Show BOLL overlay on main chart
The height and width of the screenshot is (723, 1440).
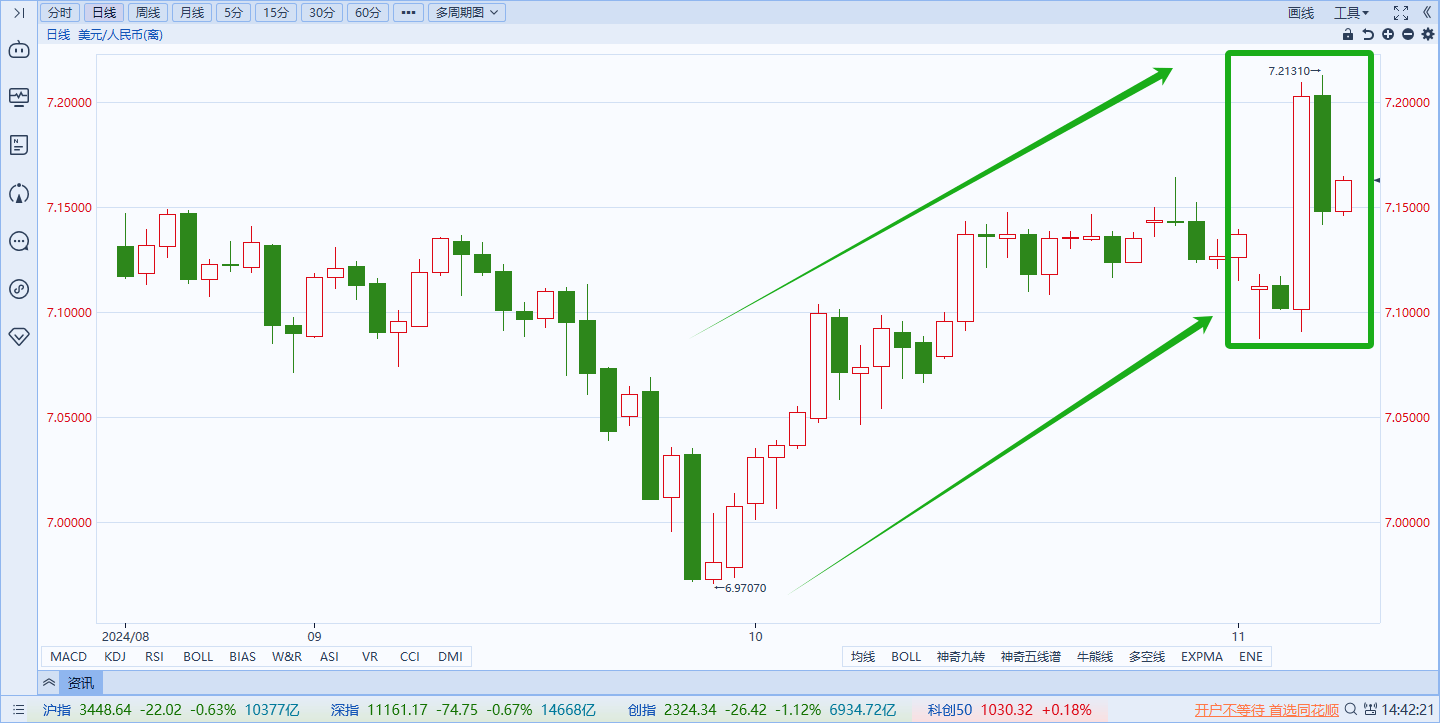906,657
